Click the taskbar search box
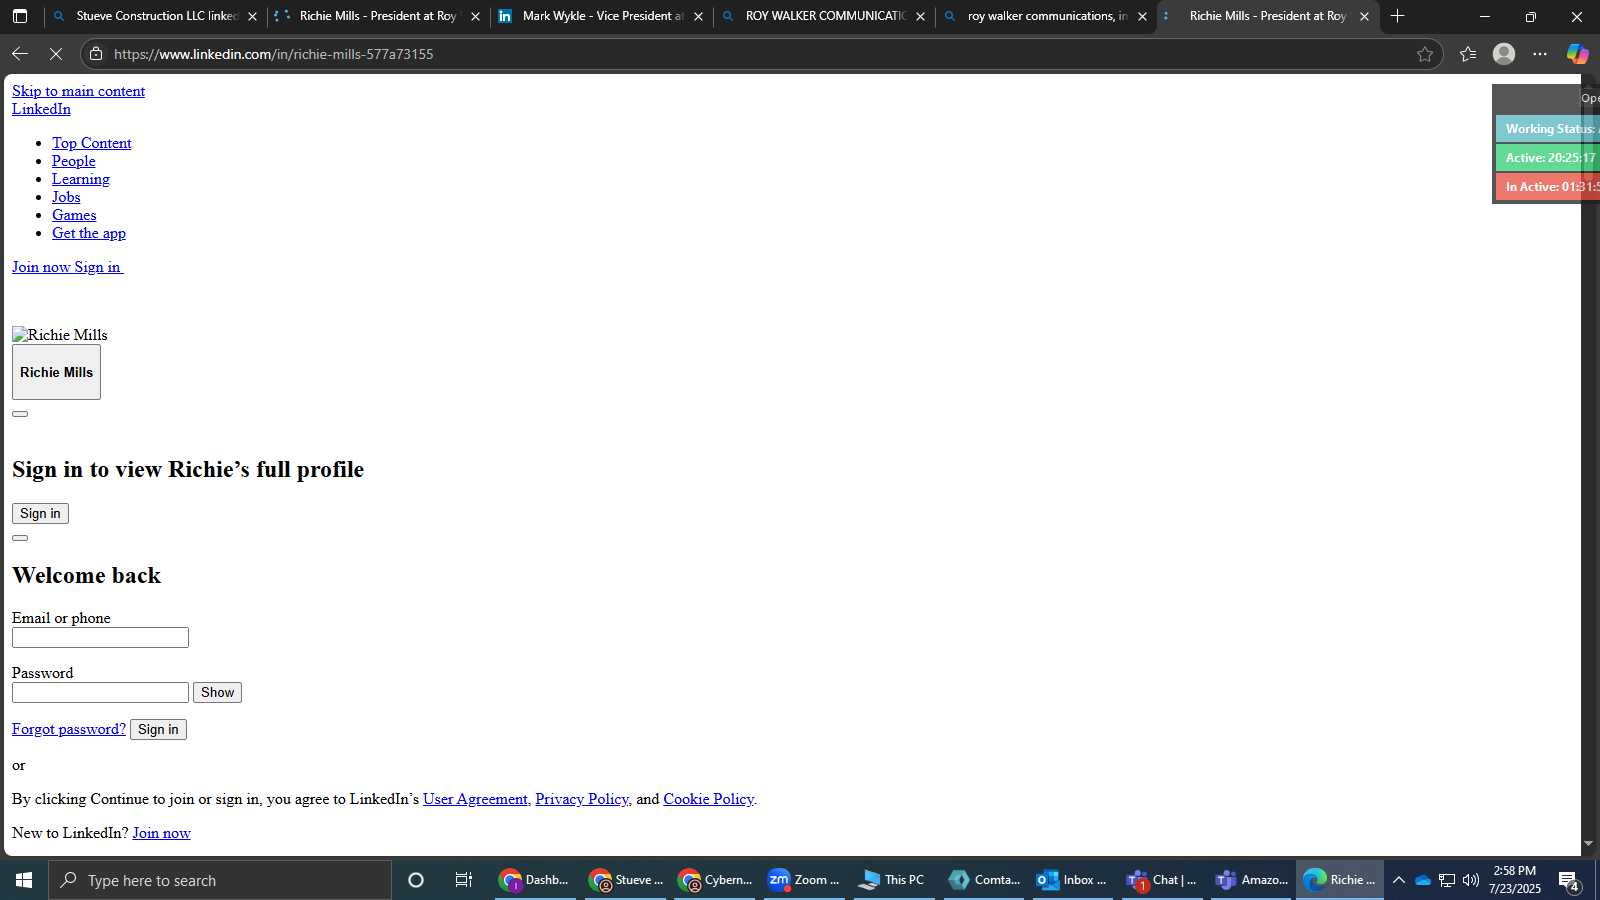This screenshot has height=900, width=1600. click(x=220, y=880)
